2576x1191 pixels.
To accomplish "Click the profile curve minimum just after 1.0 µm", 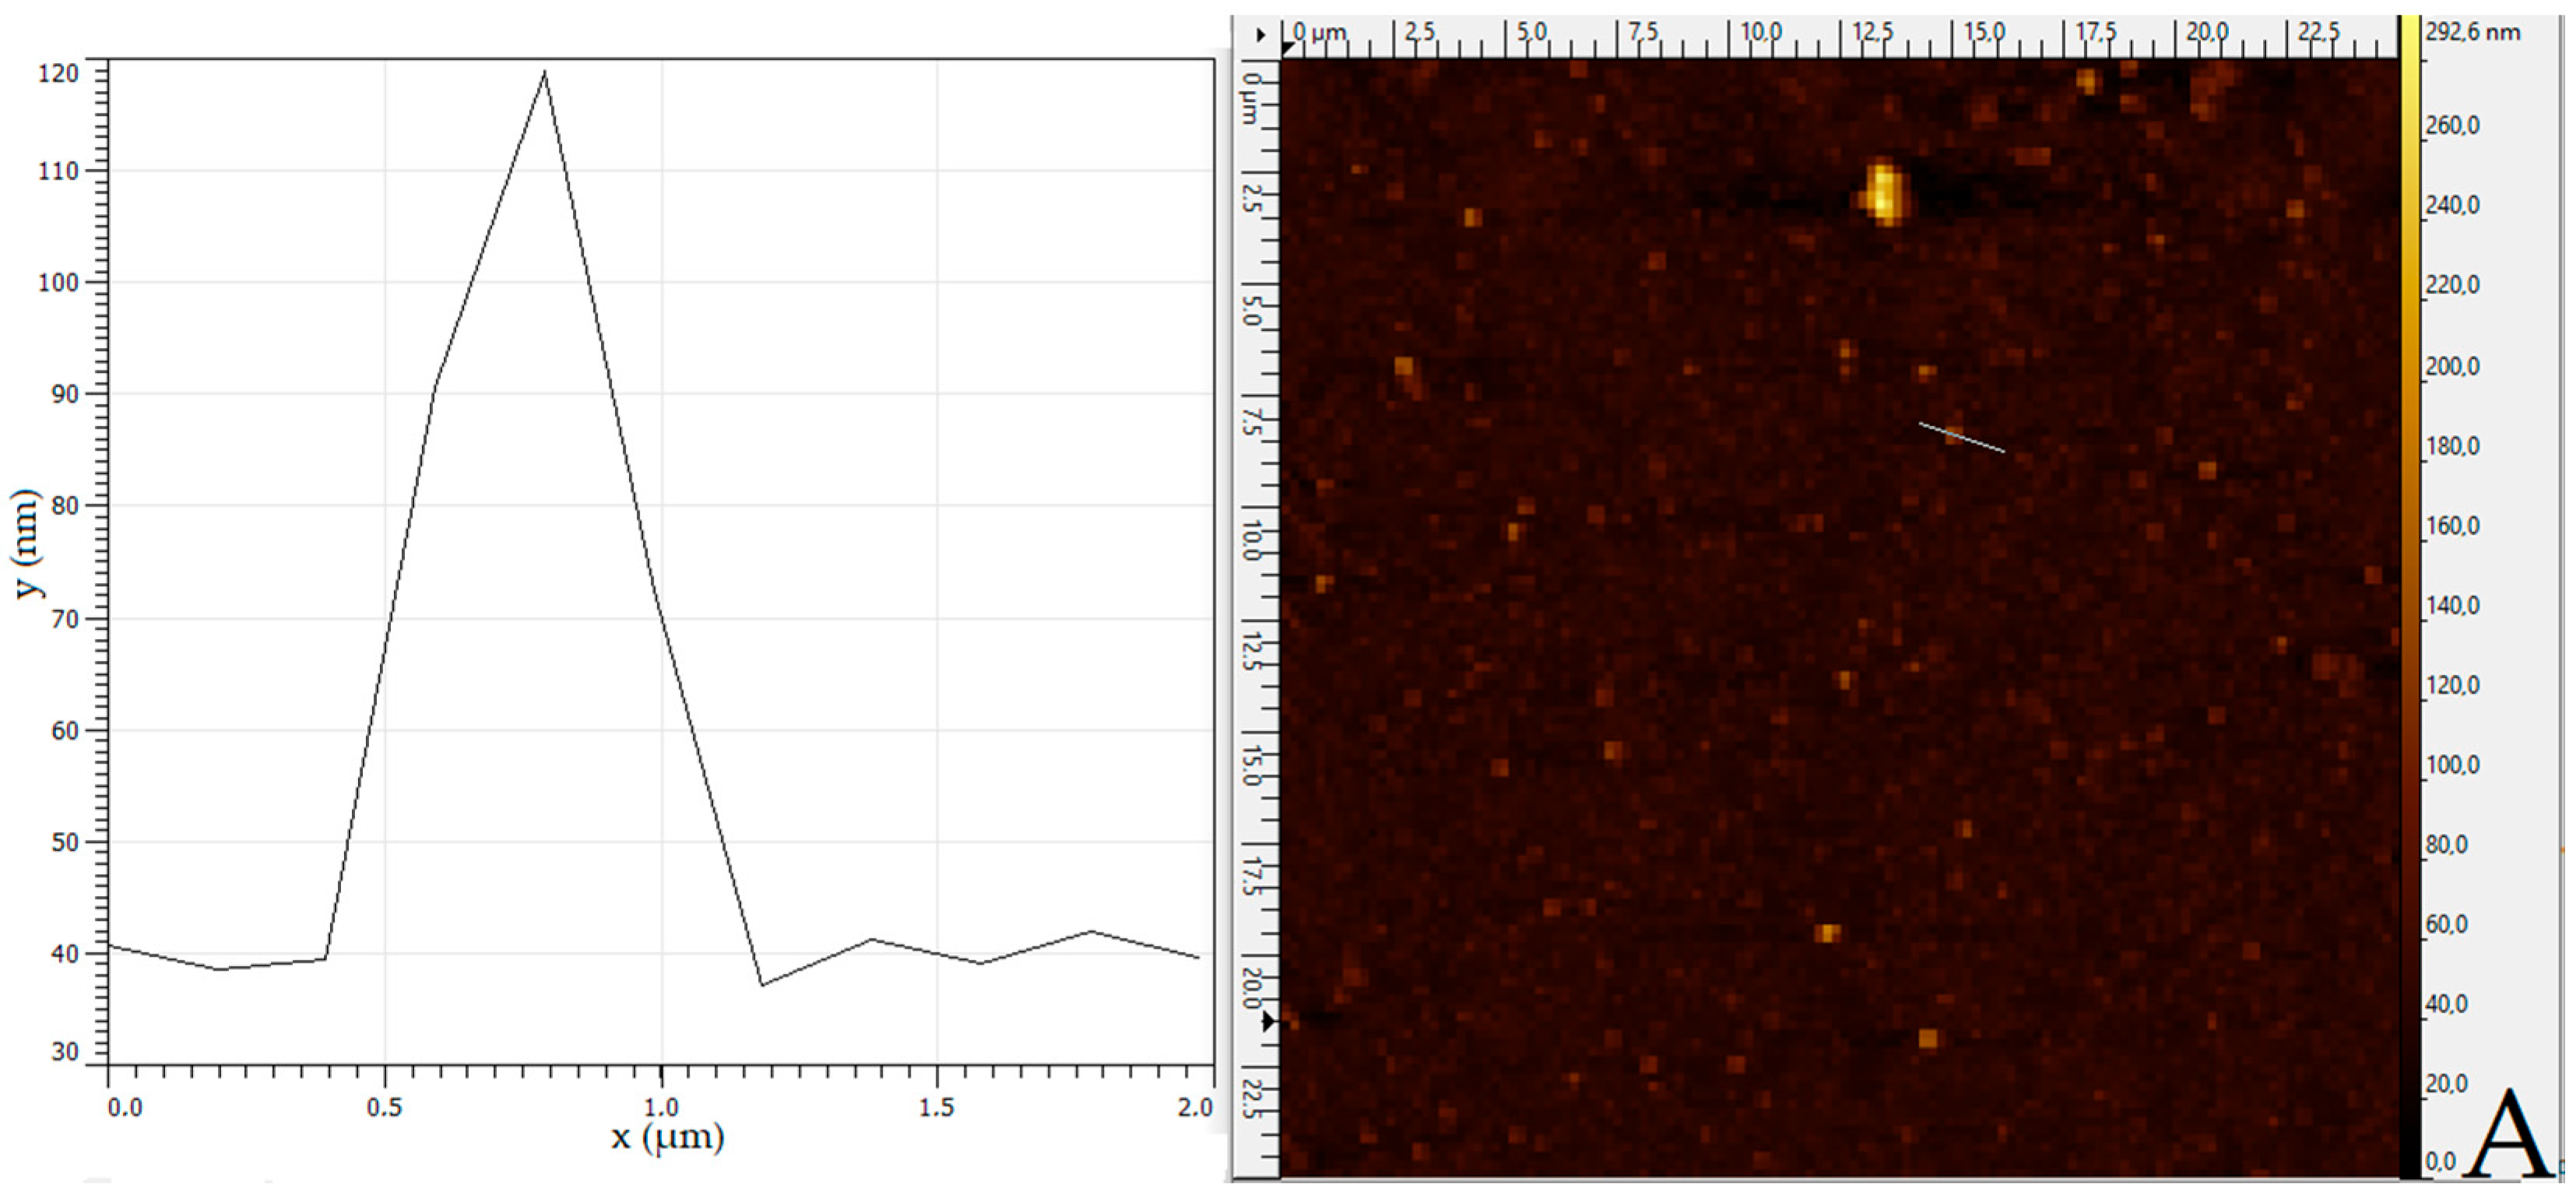I will [x=762, y=985].
